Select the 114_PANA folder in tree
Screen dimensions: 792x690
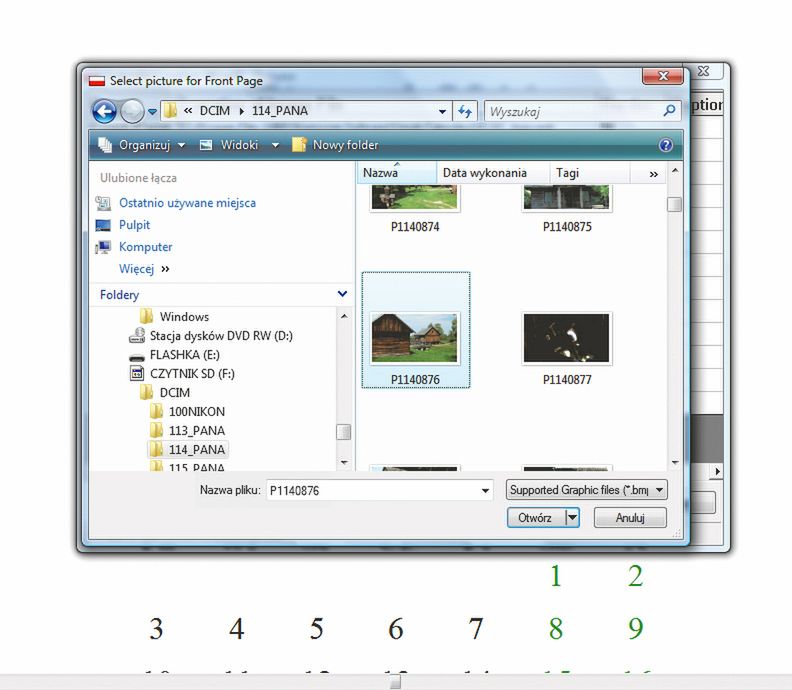coord(196,450)
